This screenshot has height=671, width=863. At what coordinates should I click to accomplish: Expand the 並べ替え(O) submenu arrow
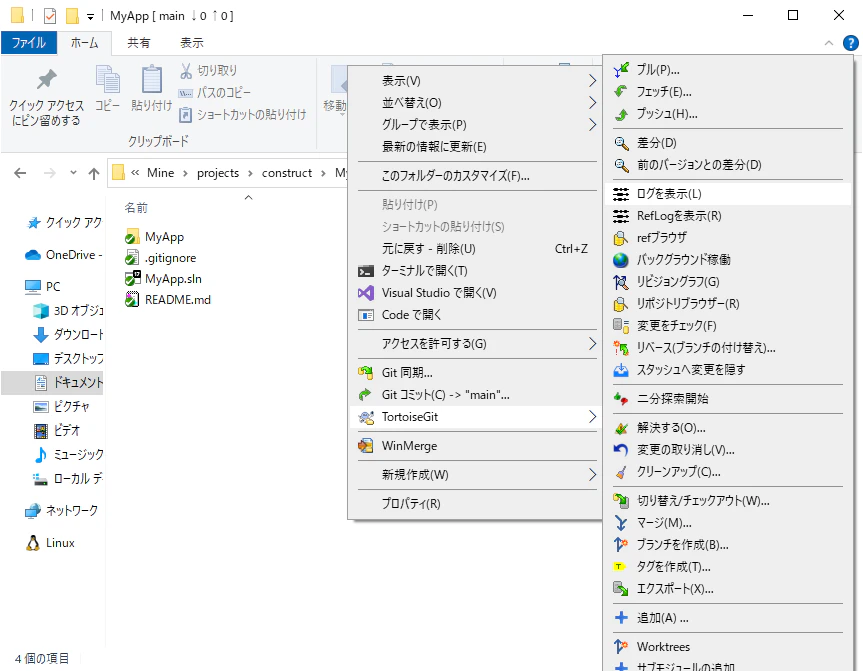592,103
